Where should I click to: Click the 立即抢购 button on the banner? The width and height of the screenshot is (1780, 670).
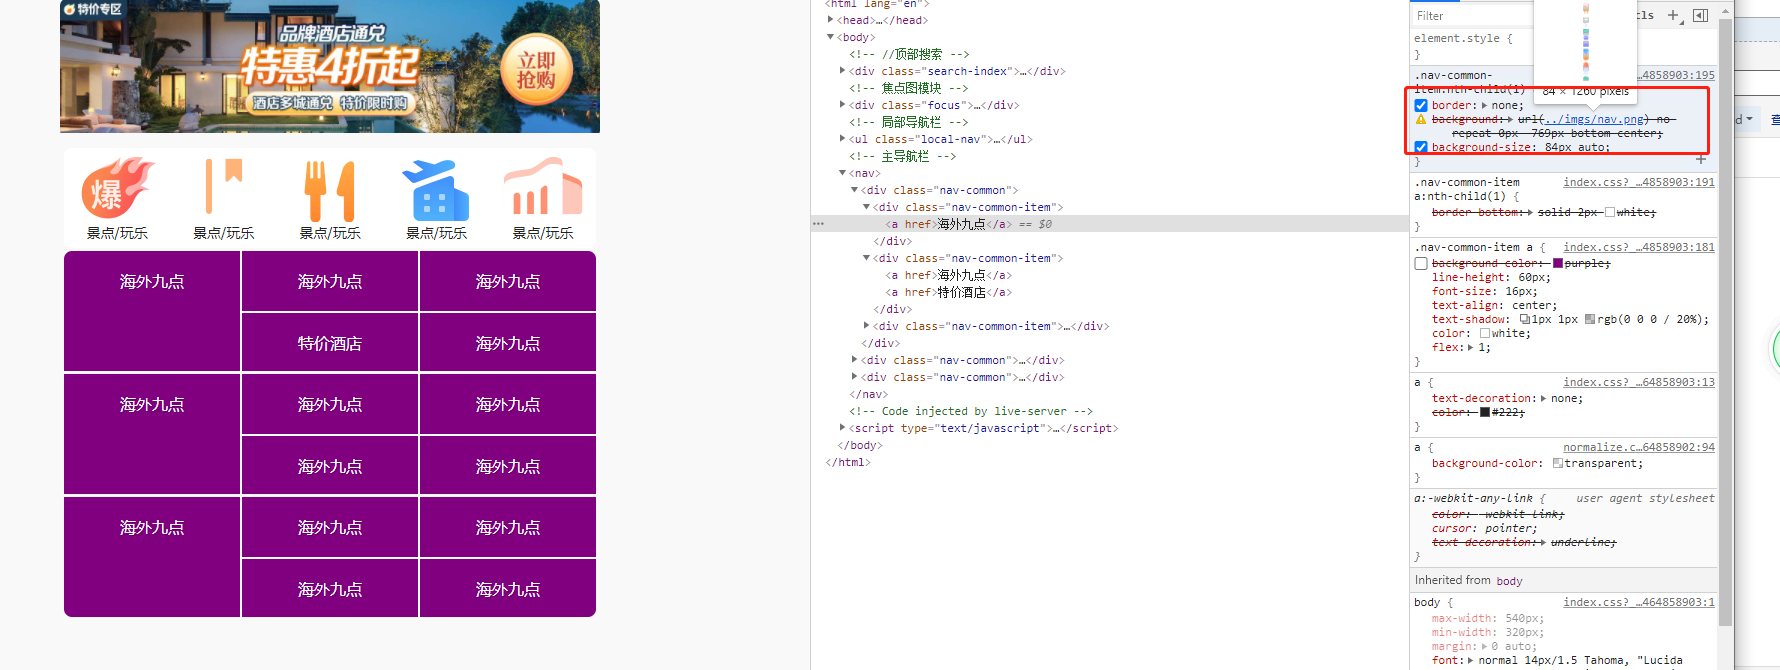coord(536,70)
